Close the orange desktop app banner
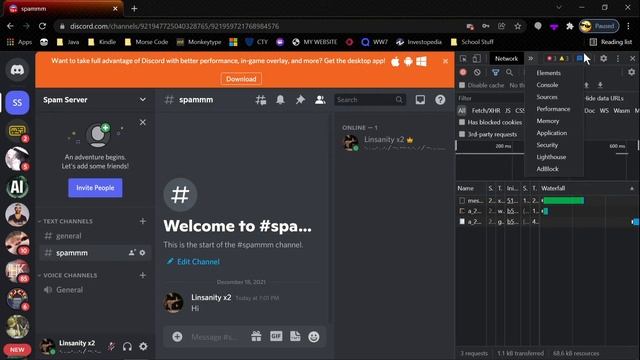Image resolution: width=640 pixels, height=360 pixels. (445, 61)
